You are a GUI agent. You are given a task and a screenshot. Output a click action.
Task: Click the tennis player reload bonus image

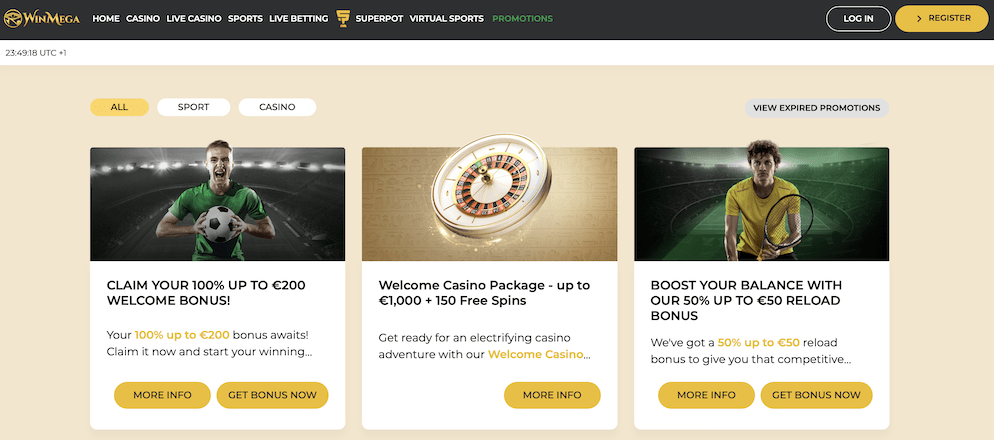click(761, 204)
